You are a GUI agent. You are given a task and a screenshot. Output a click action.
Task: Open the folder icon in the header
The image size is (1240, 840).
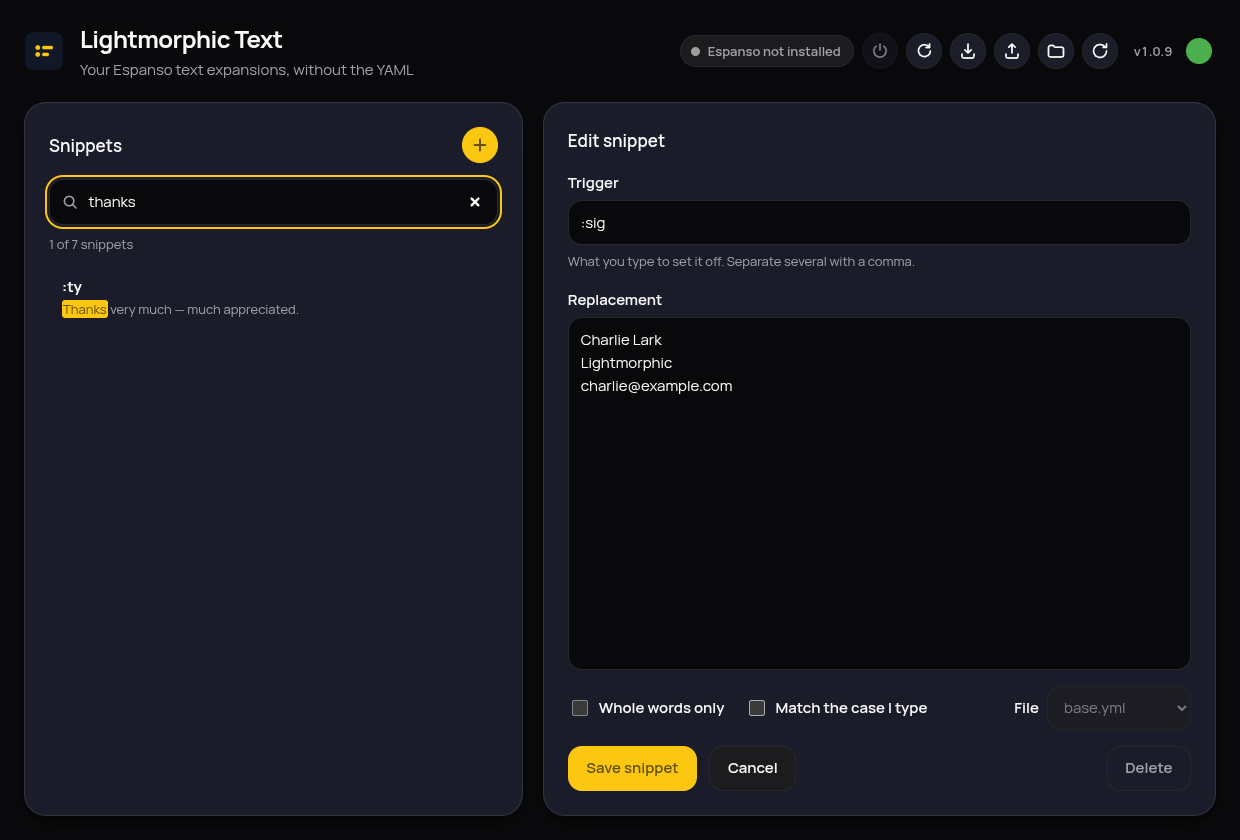point(1056,51)
